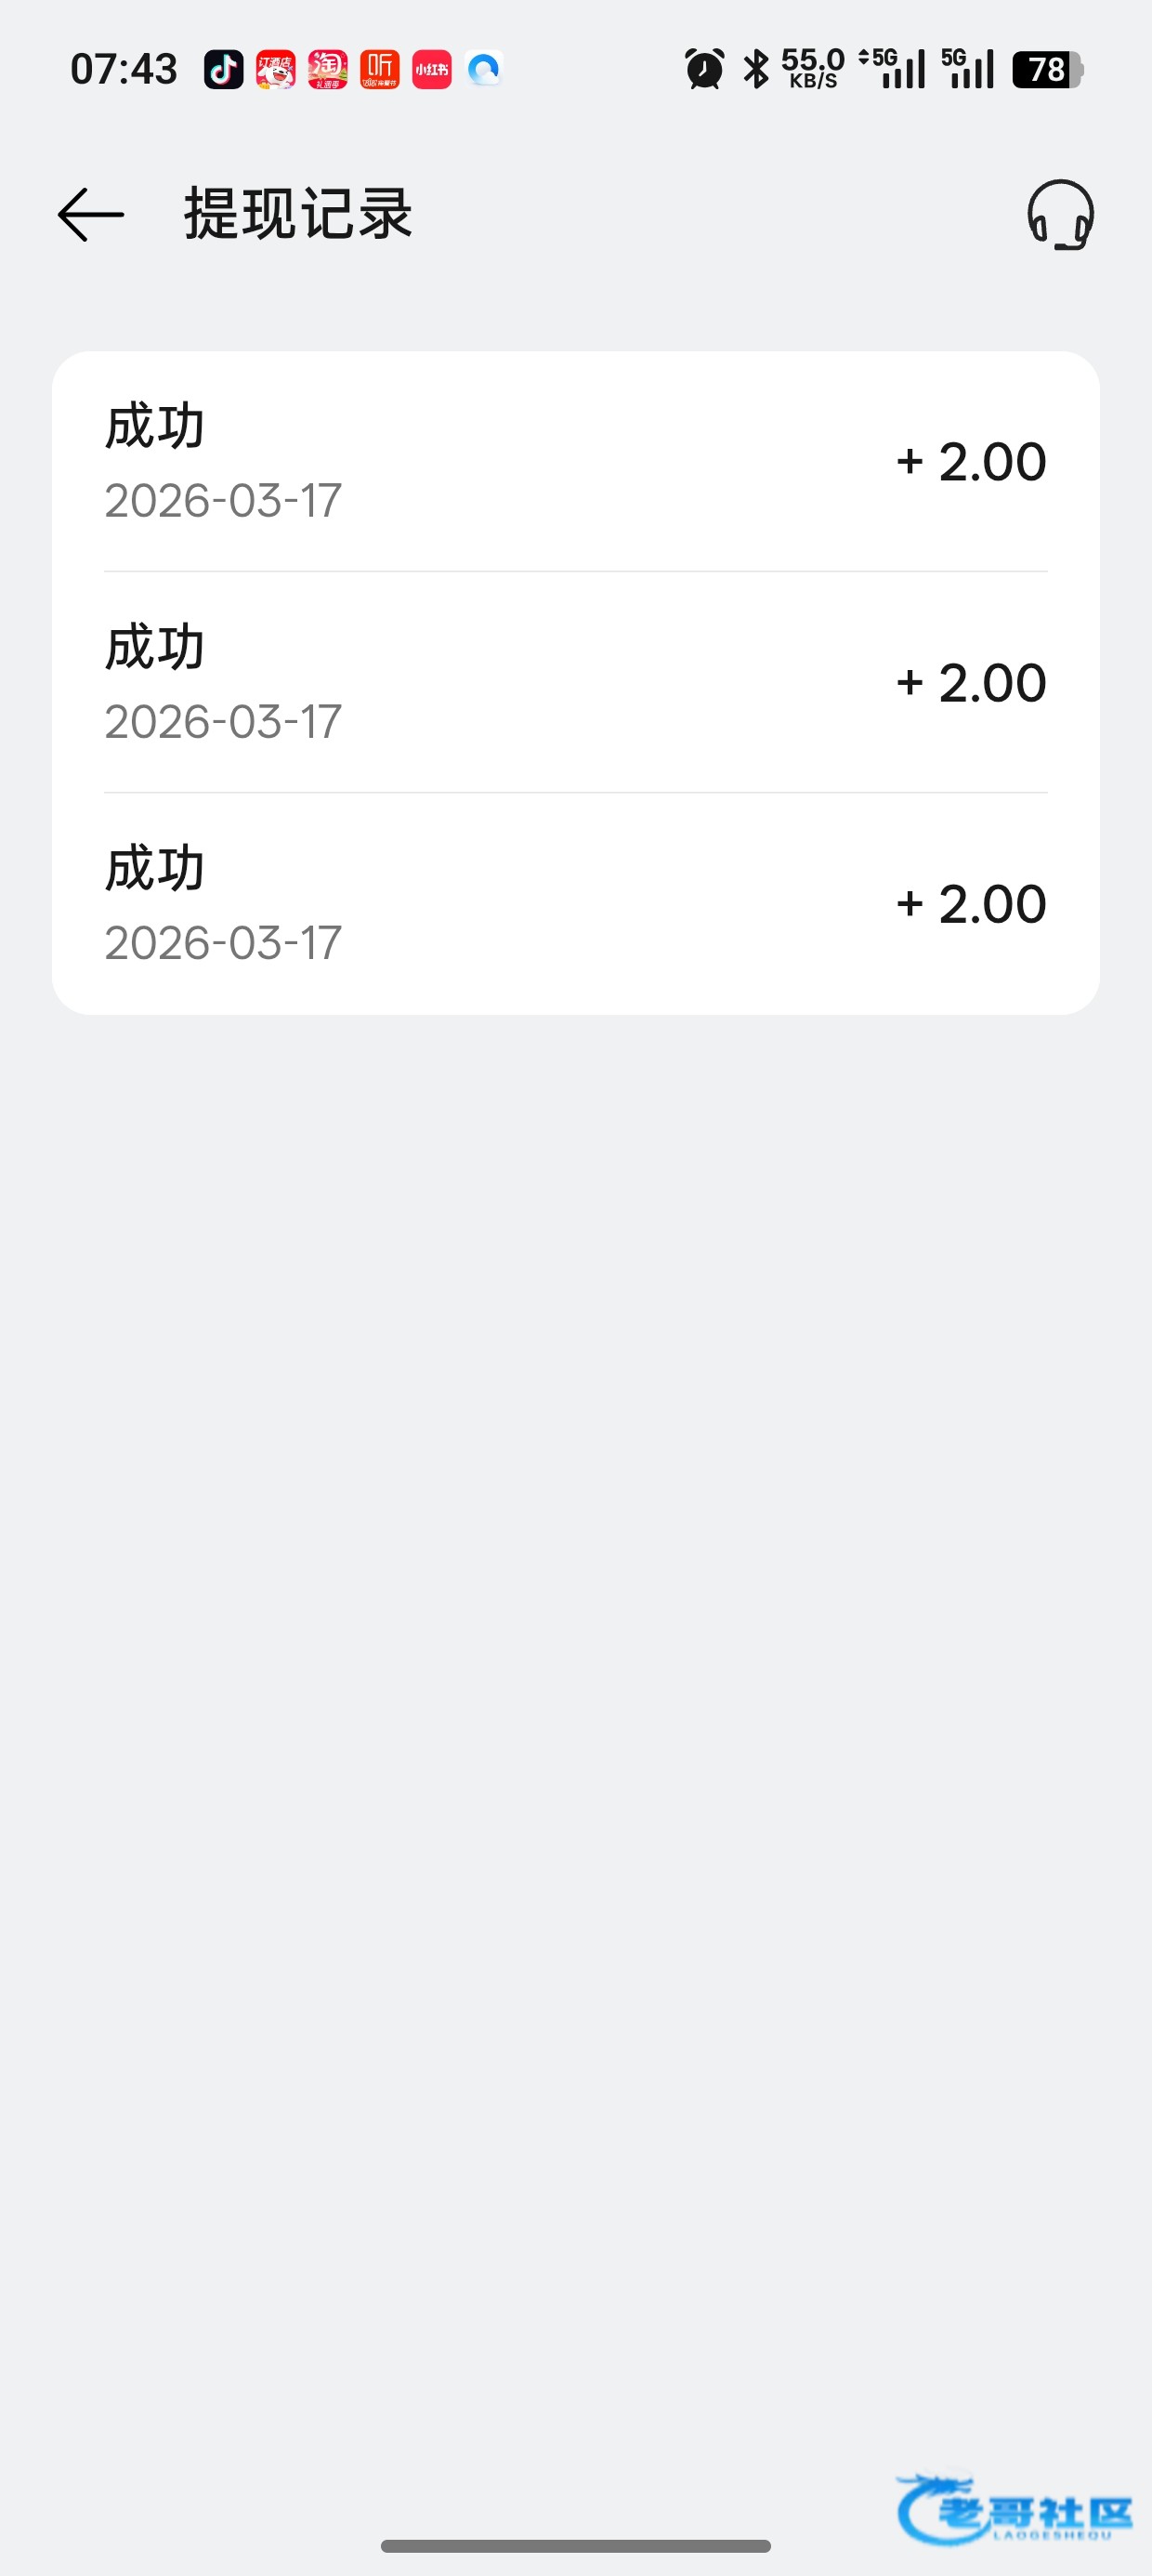Image resolution: width=1152 pixels, height=2576 pixels.
Task: Tap the battery indicator showing 78
Action: 1047,70
